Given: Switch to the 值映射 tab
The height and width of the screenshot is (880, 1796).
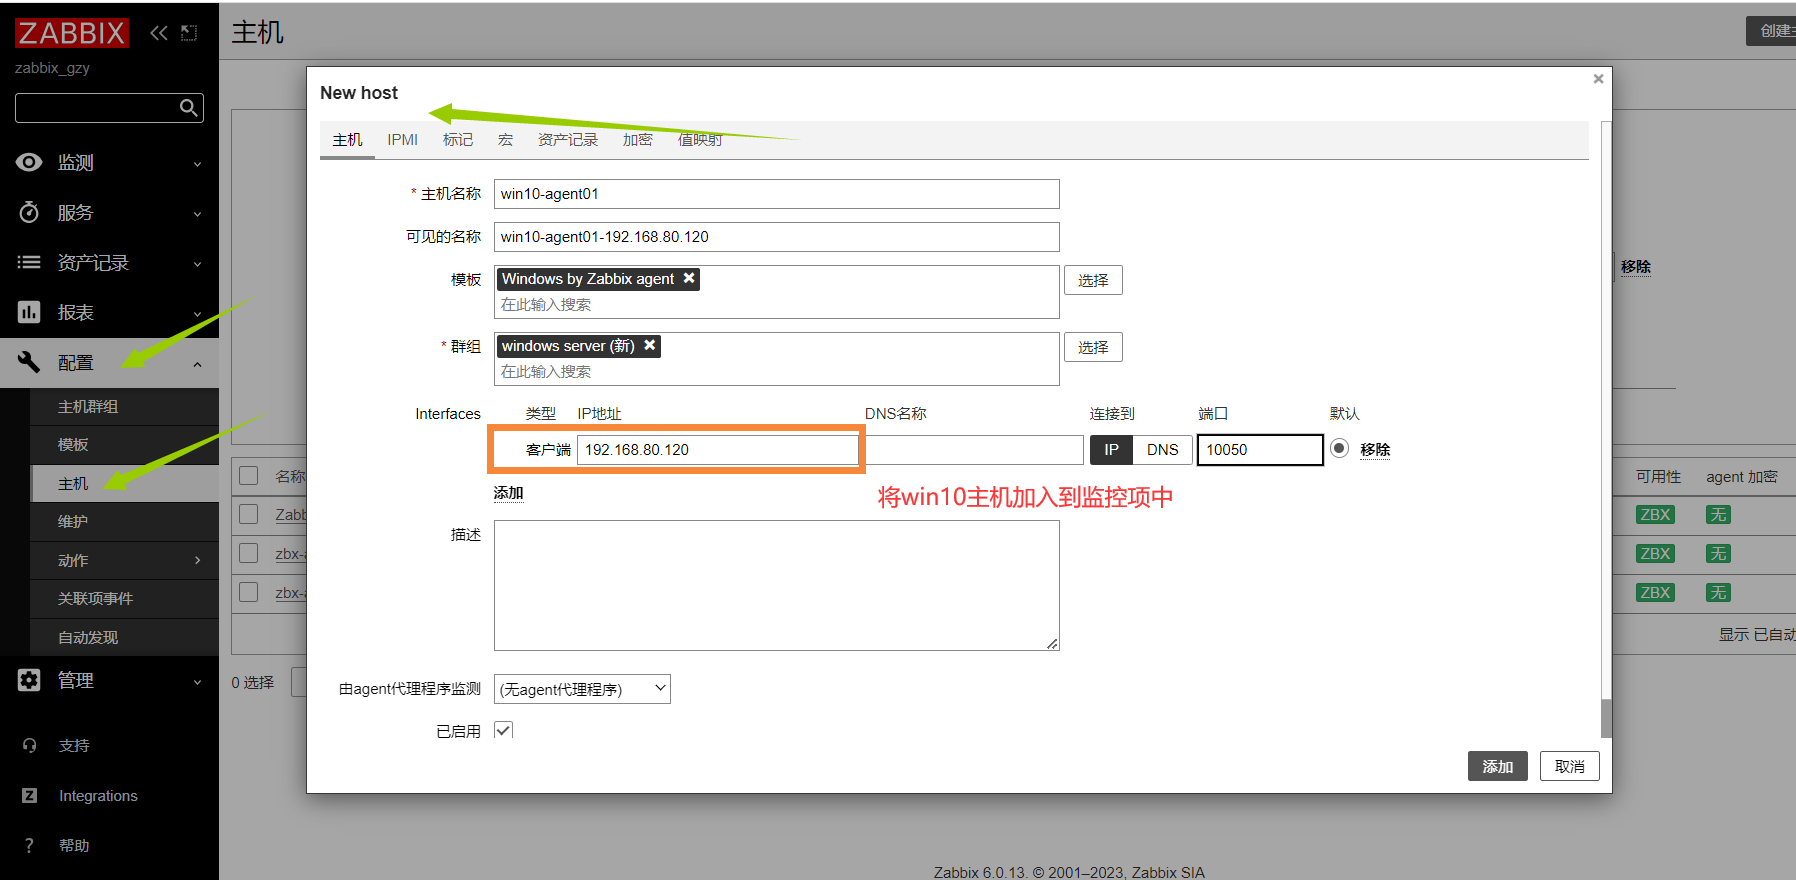Looking at the screenshot, I should [x=700, y=140].
